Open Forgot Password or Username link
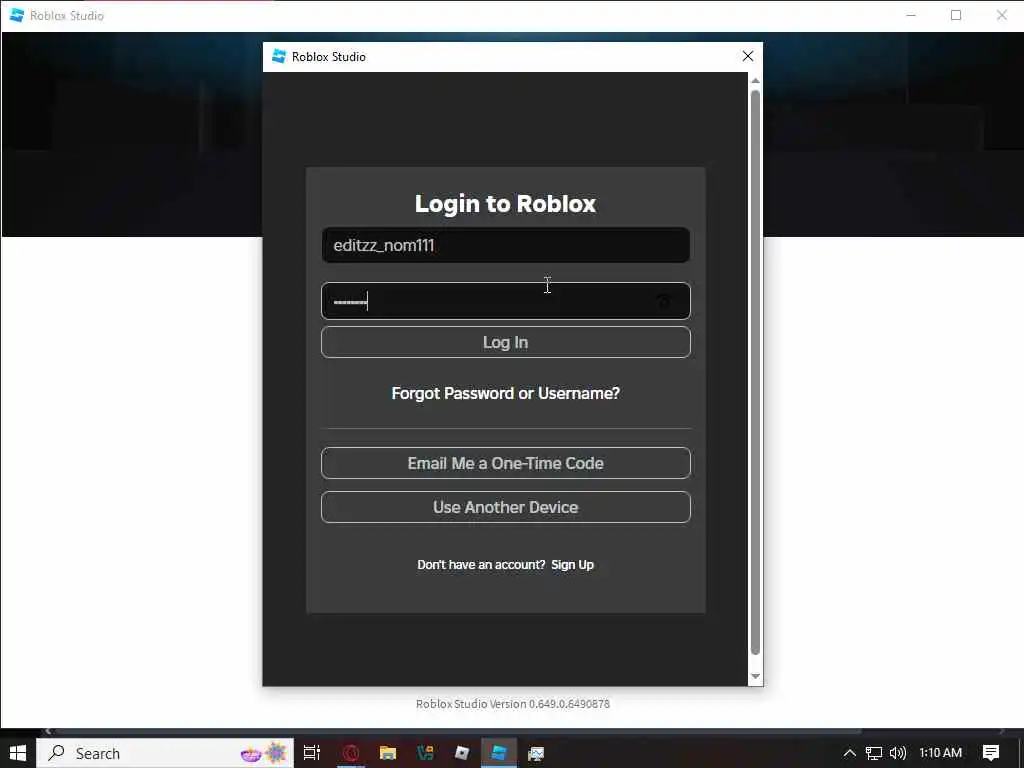This screenshot has height=768, width=1024. [505, 393]
